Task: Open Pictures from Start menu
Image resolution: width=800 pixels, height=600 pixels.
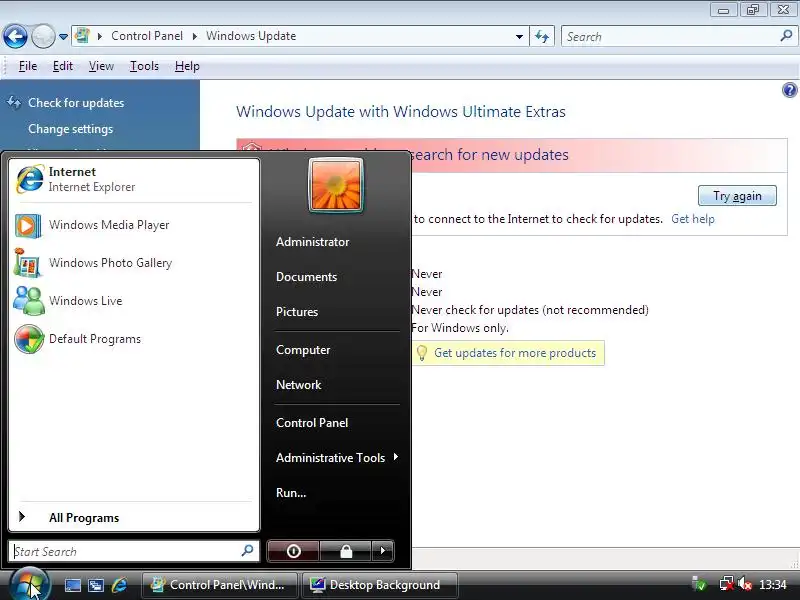Action: pyautogui.click(x=297, y=312)
